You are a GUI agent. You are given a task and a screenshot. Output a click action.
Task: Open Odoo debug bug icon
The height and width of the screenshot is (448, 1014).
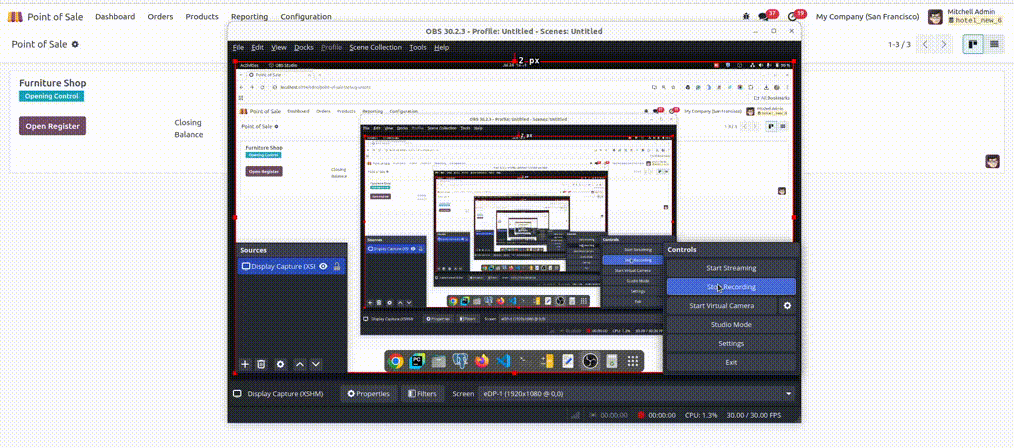tap(746, 17)
